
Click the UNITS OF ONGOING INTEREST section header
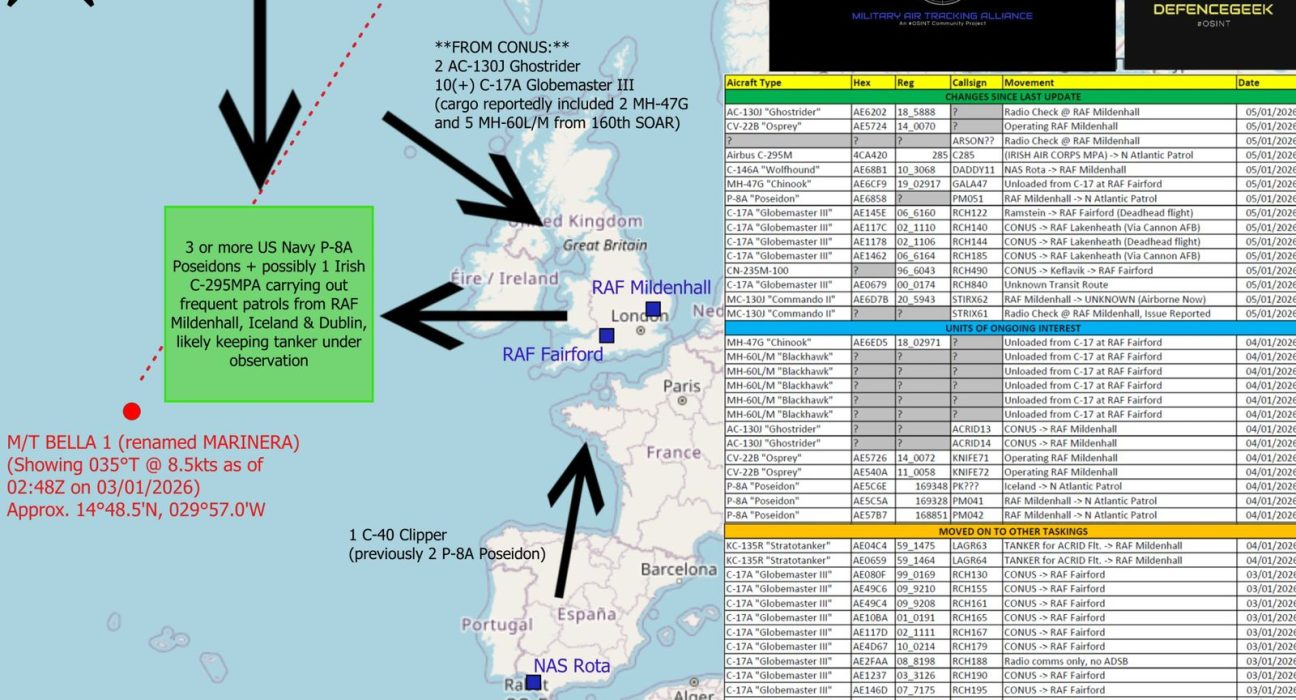(1010, 328)
